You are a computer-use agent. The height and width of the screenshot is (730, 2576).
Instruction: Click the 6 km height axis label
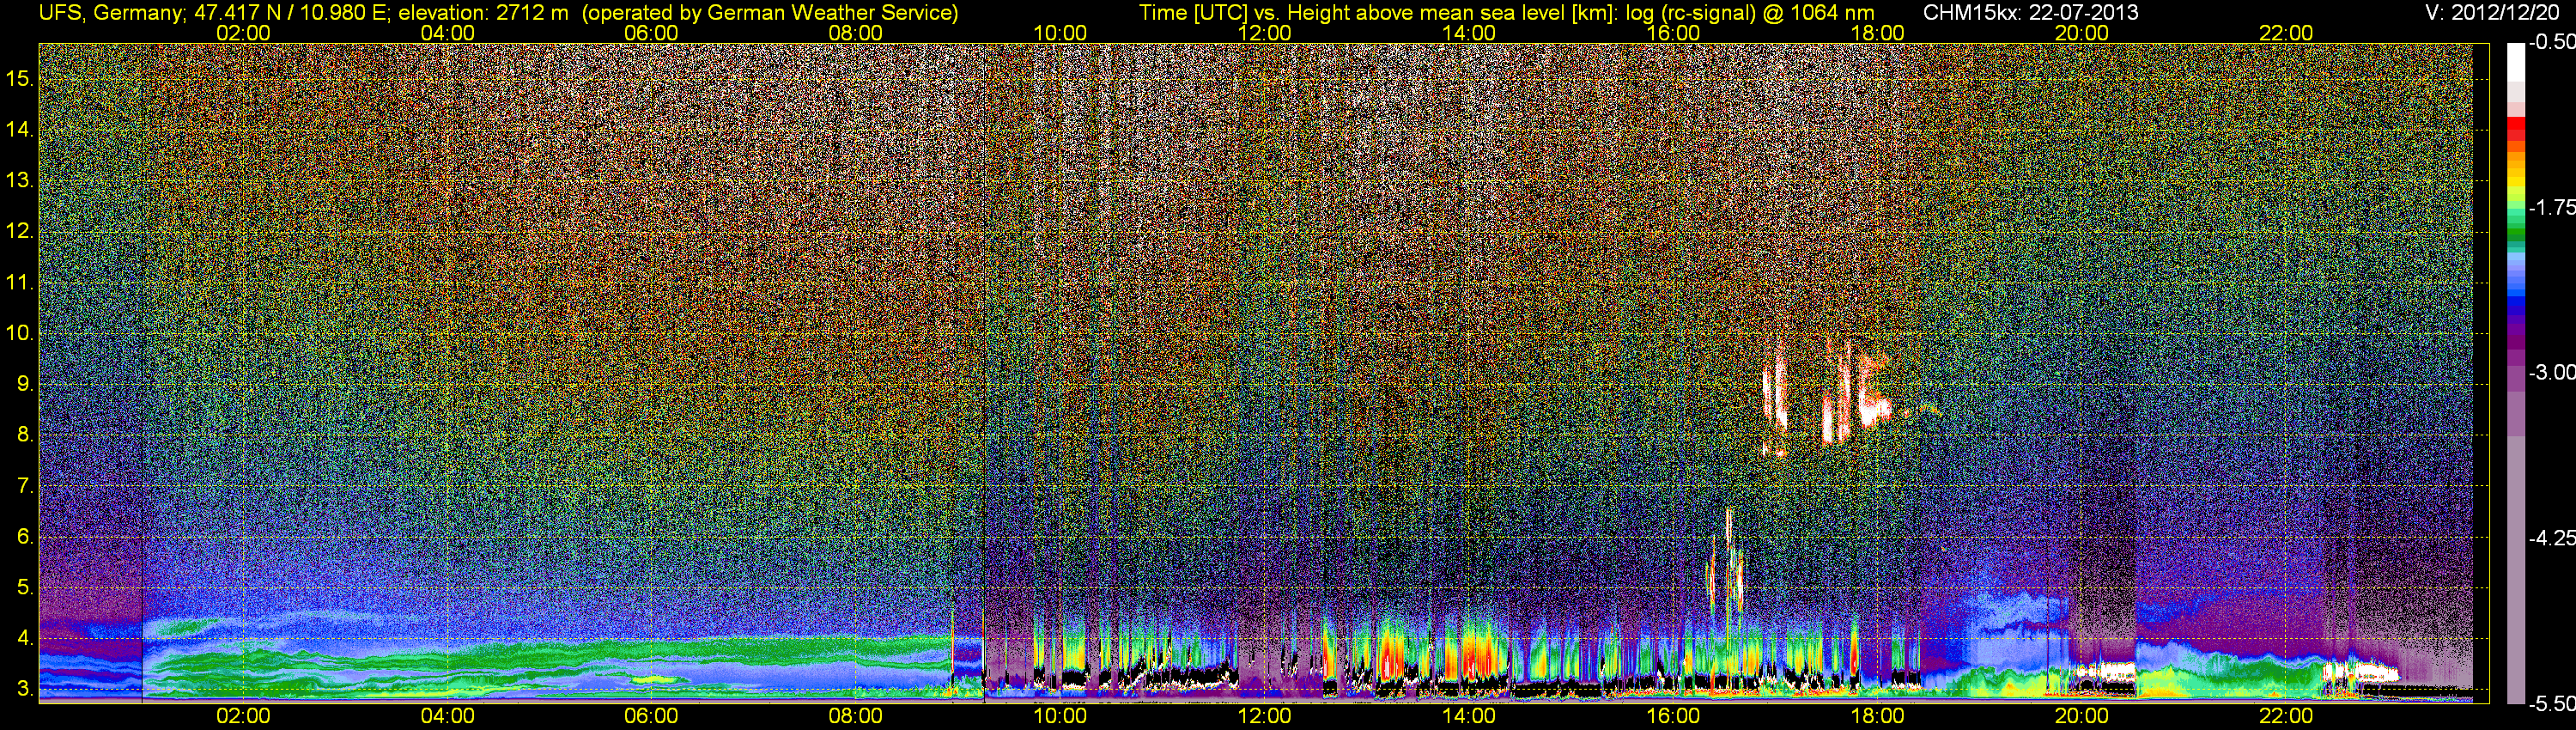coord(25,537)
